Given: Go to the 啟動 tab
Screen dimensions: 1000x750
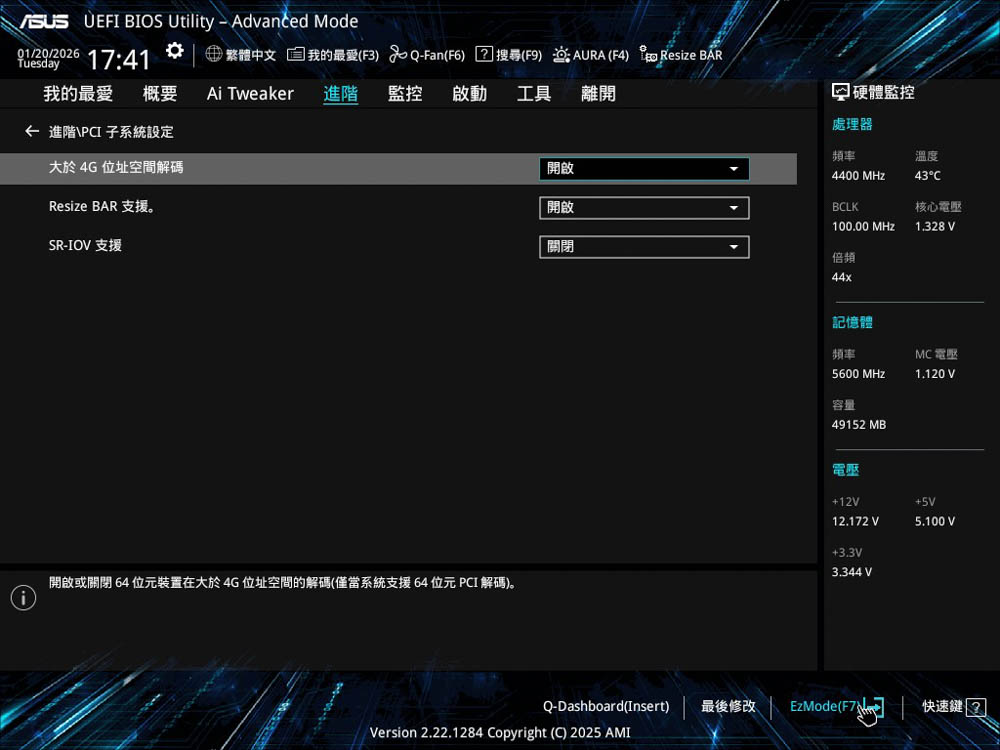Looking at the screenshot, I should (x=469, y=94).
